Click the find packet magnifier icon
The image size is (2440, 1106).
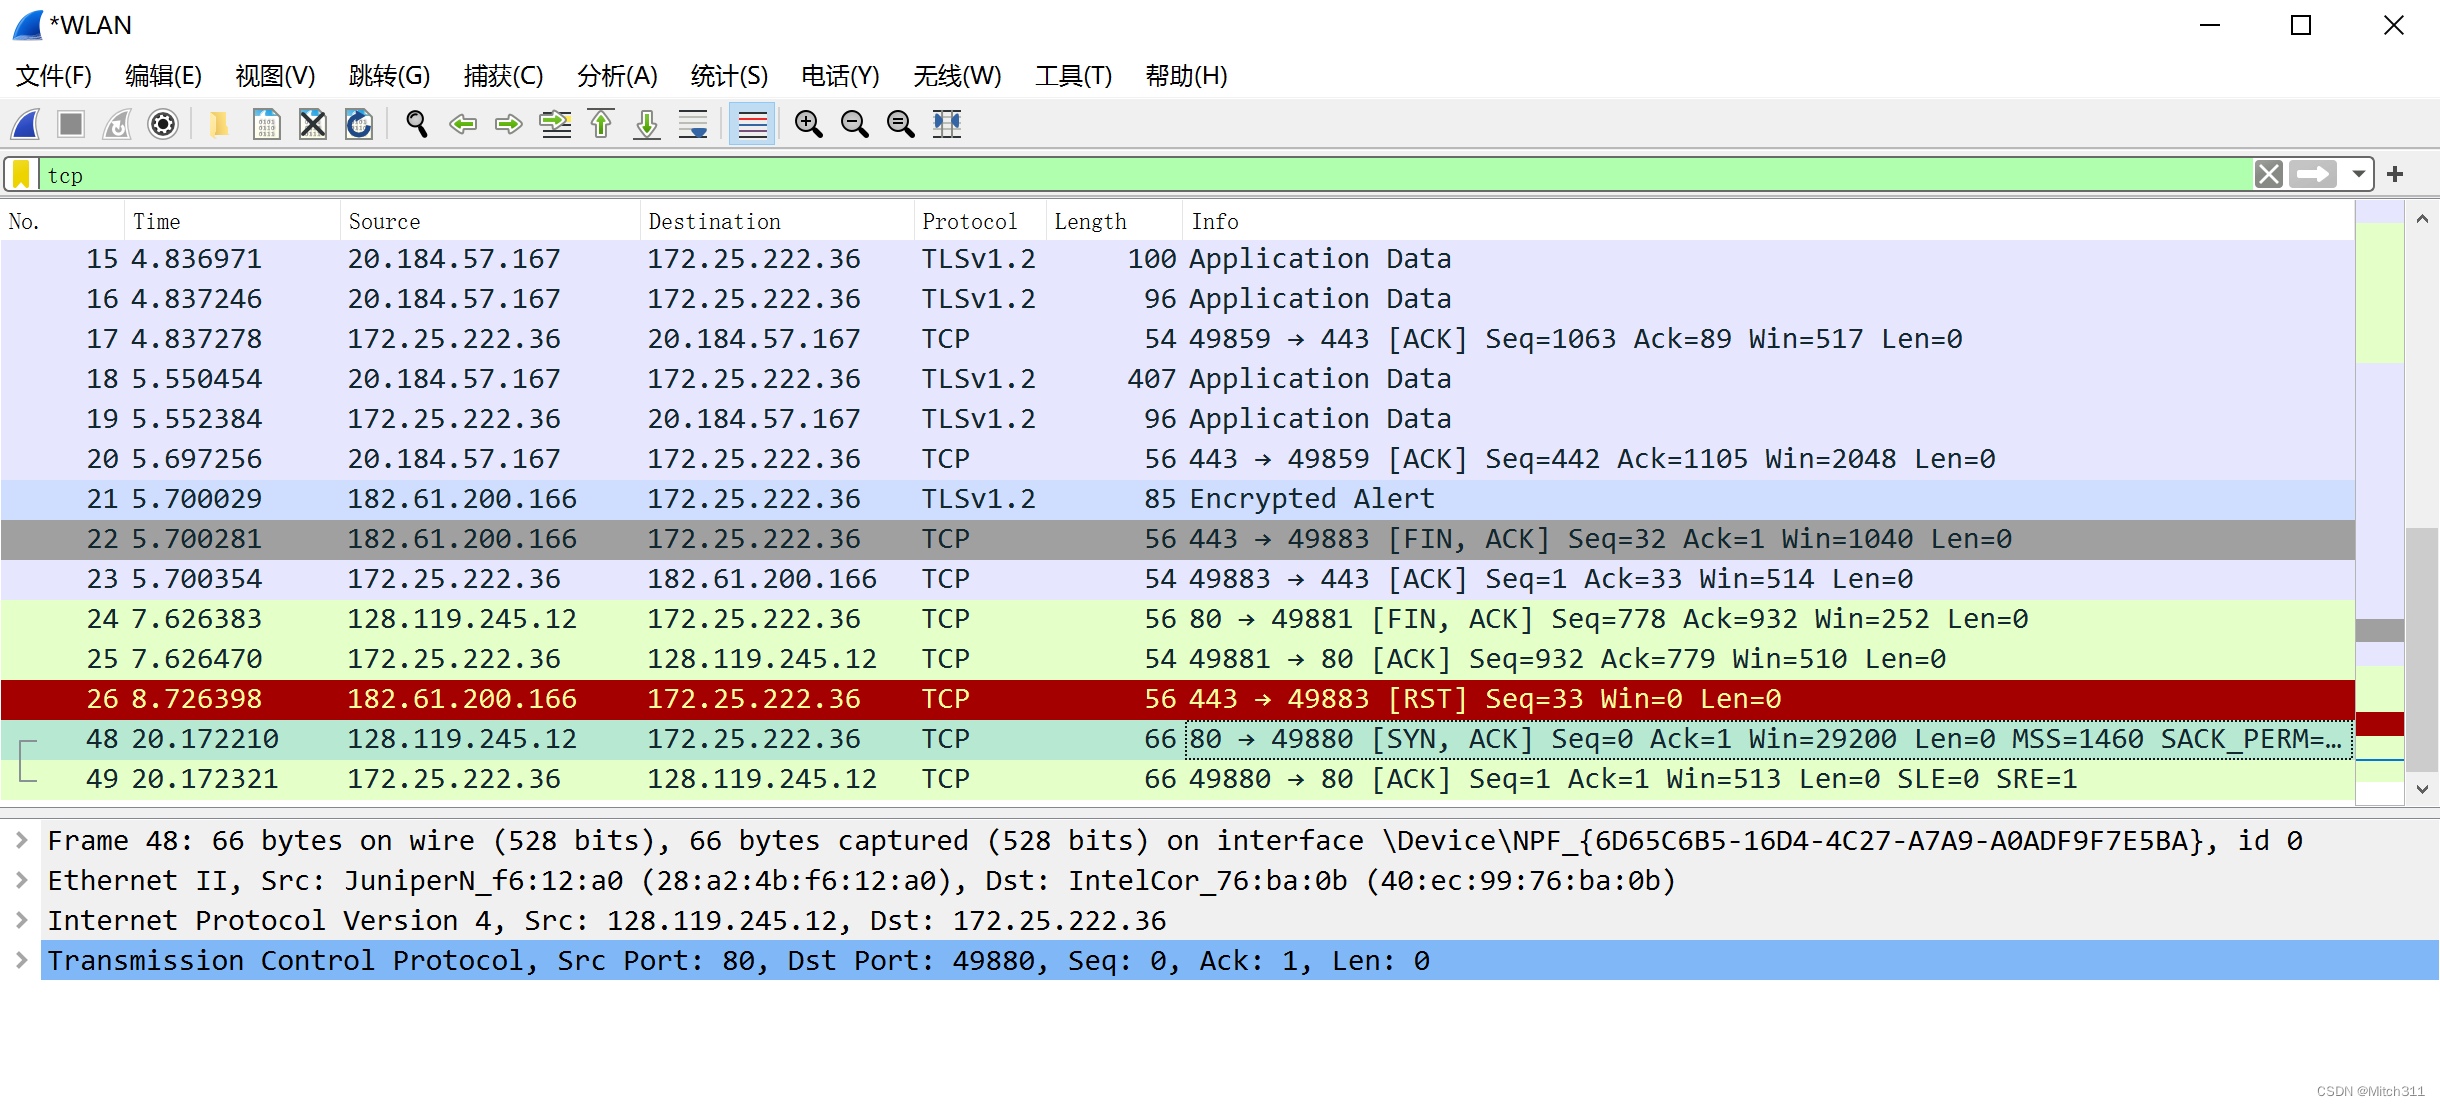(x=417, y=124)
